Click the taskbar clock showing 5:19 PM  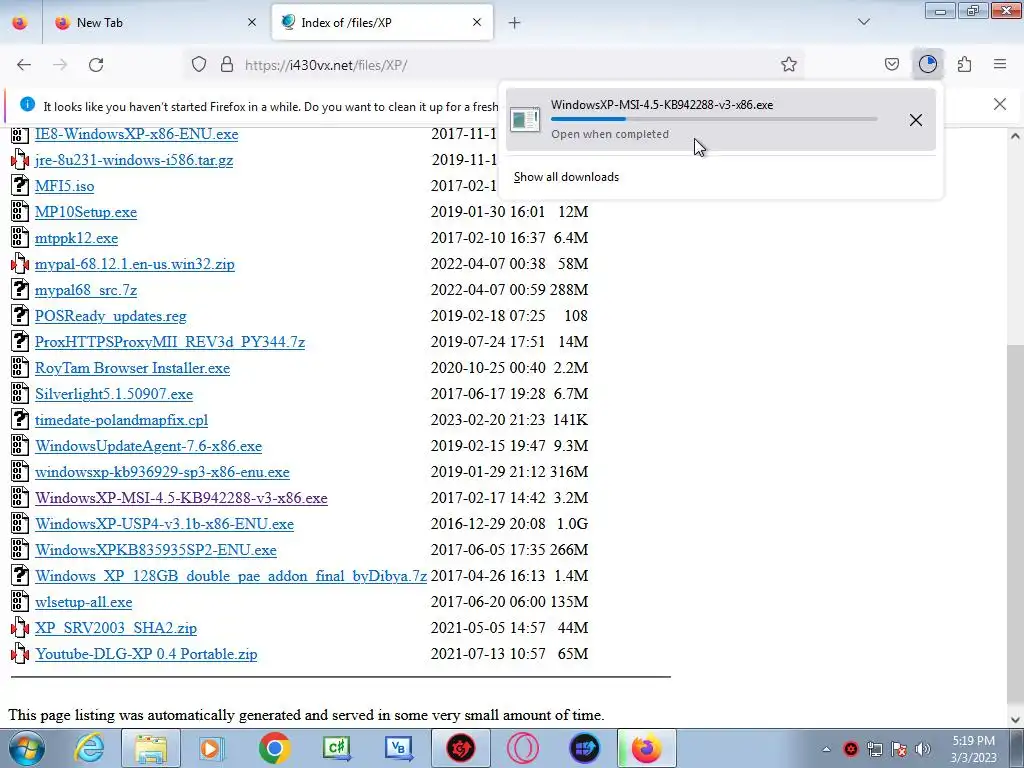973,749
